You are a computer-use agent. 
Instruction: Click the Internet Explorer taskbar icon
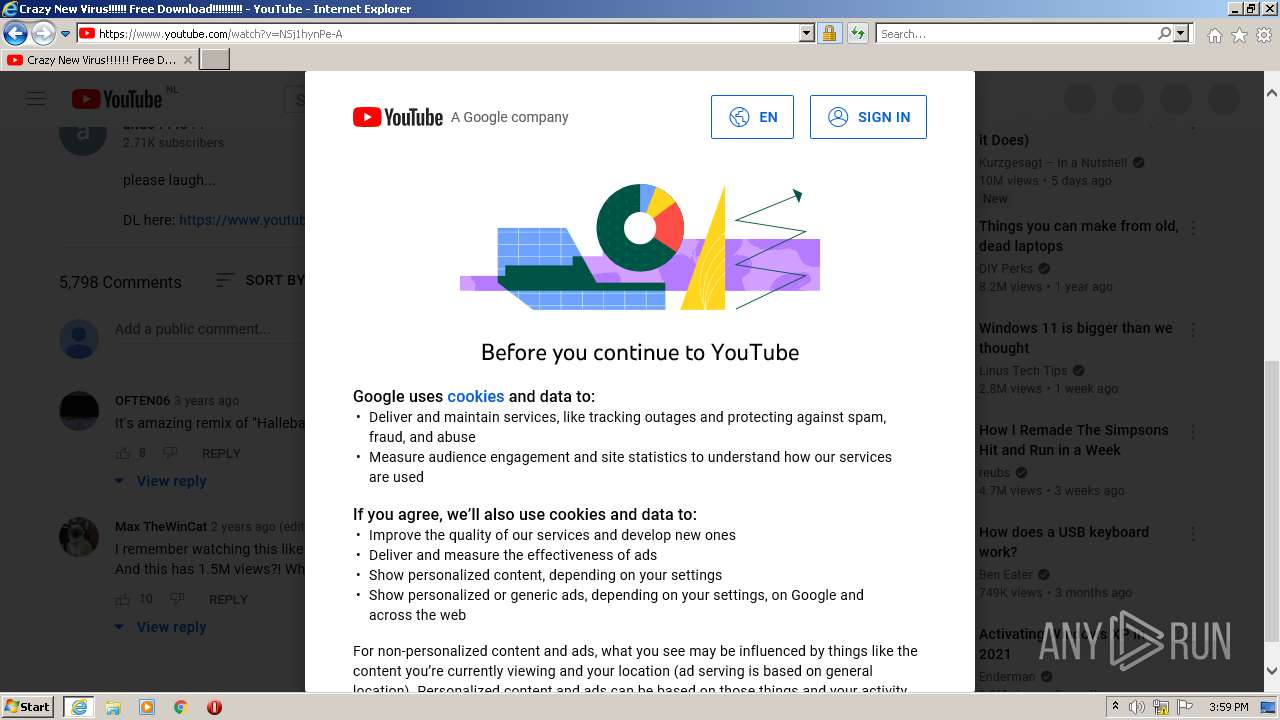click(79, 707)
